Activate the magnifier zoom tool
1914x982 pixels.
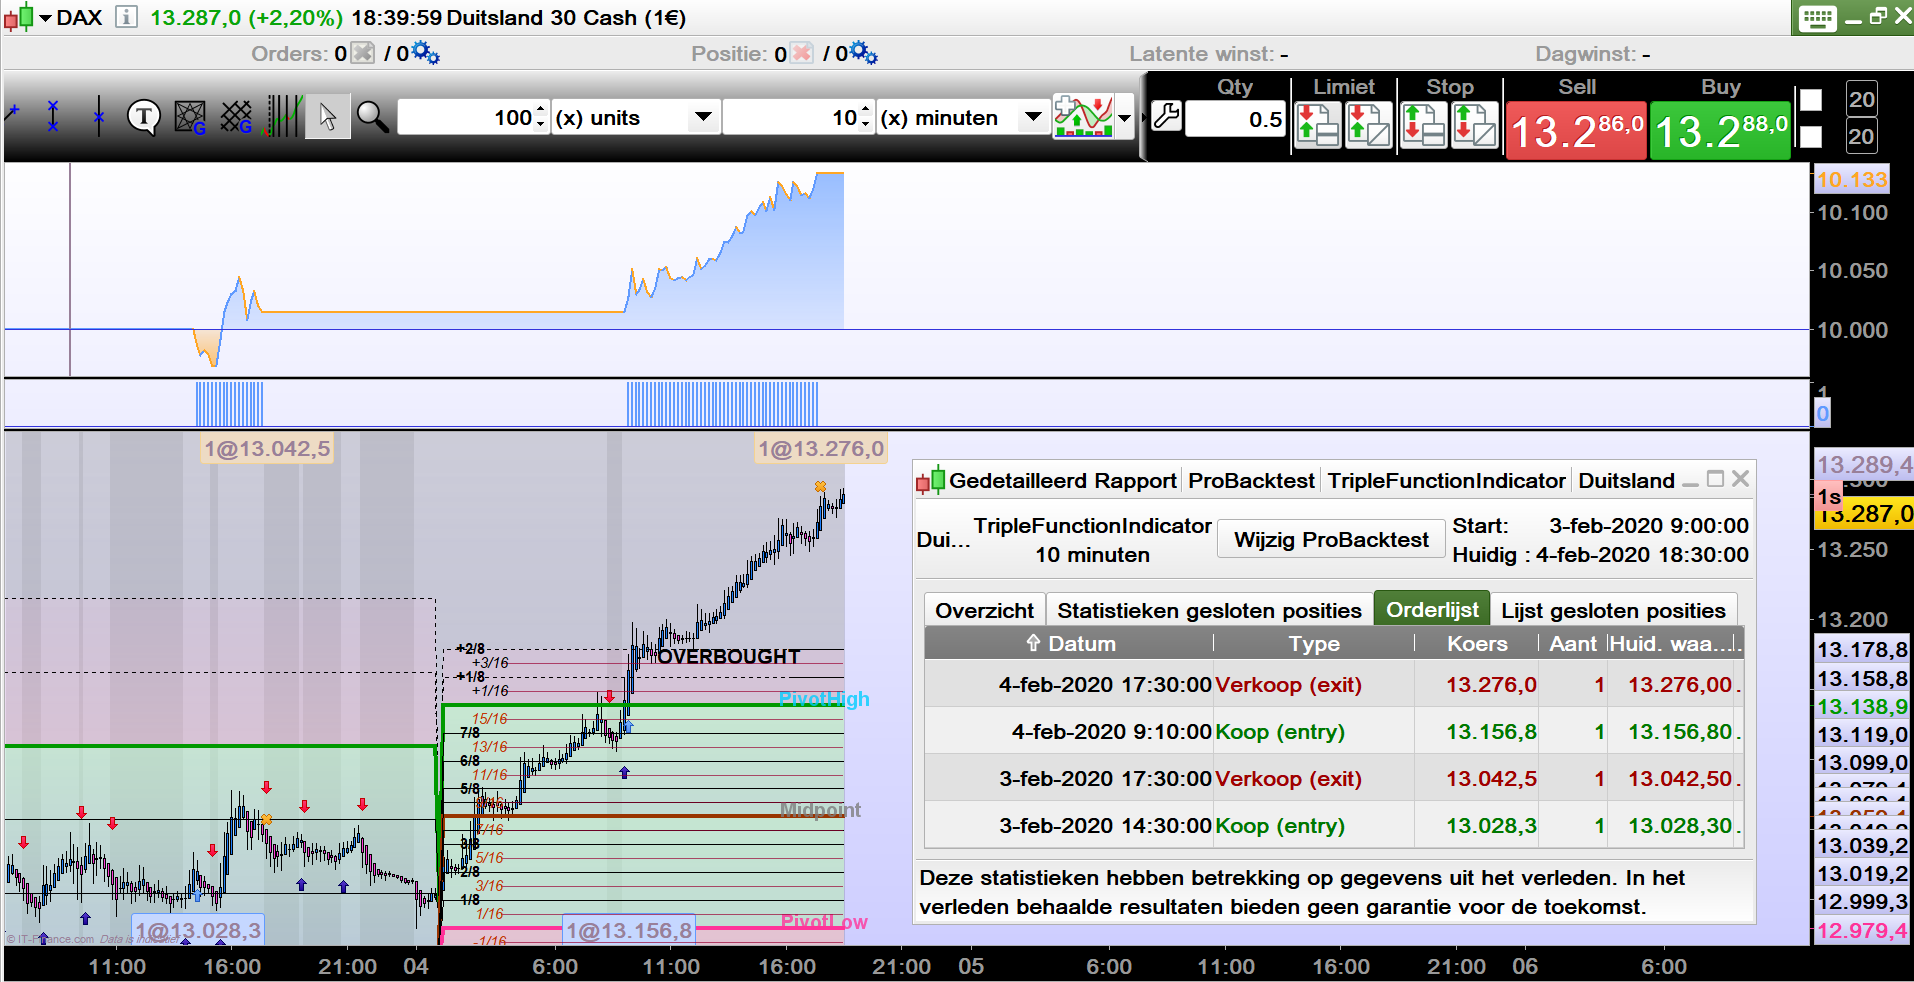point(372,117)
